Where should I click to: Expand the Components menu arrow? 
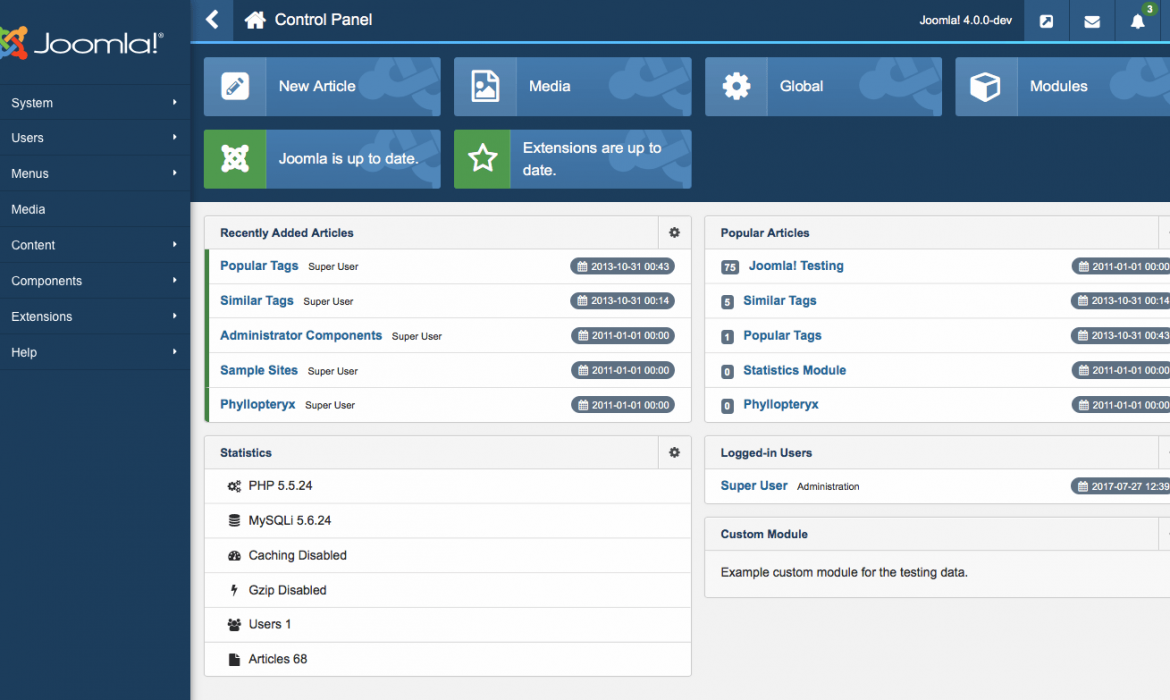pyautogui.click(x=175, y=281)
